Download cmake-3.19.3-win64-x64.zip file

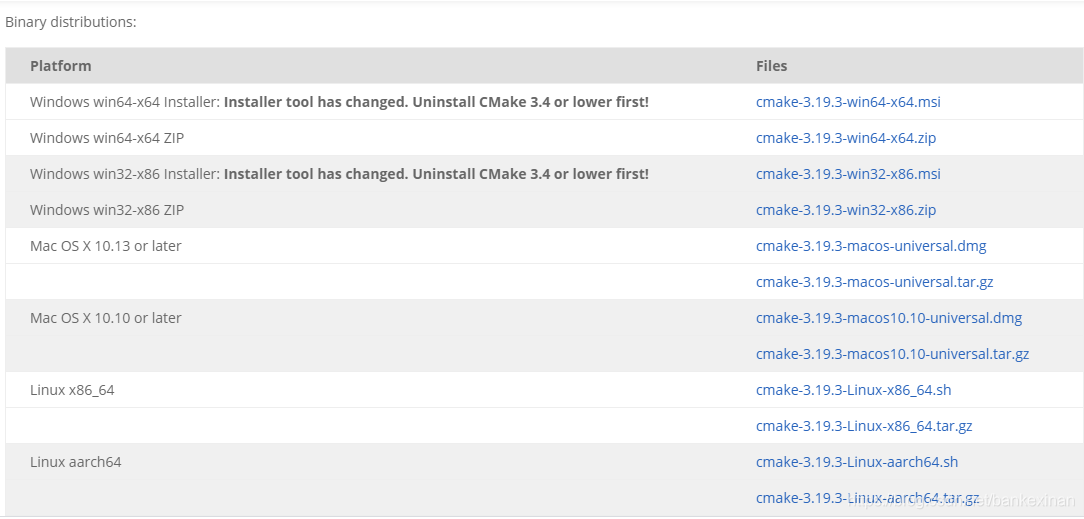846,138
